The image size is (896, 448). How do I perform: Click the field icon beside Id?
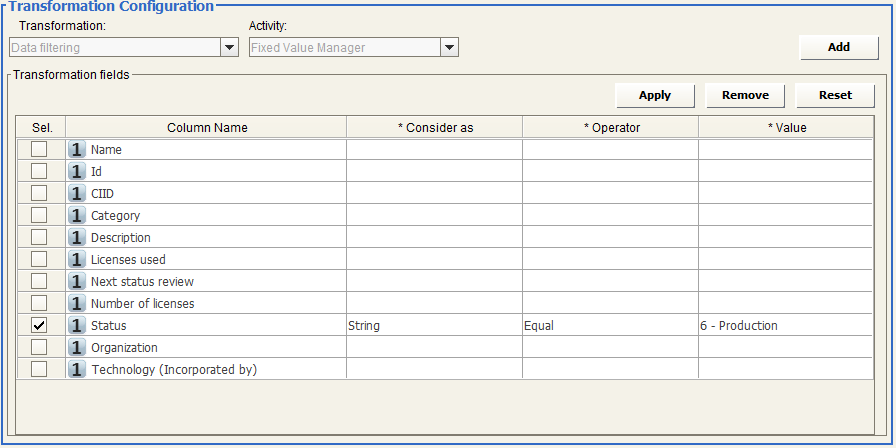click(77, 172)
